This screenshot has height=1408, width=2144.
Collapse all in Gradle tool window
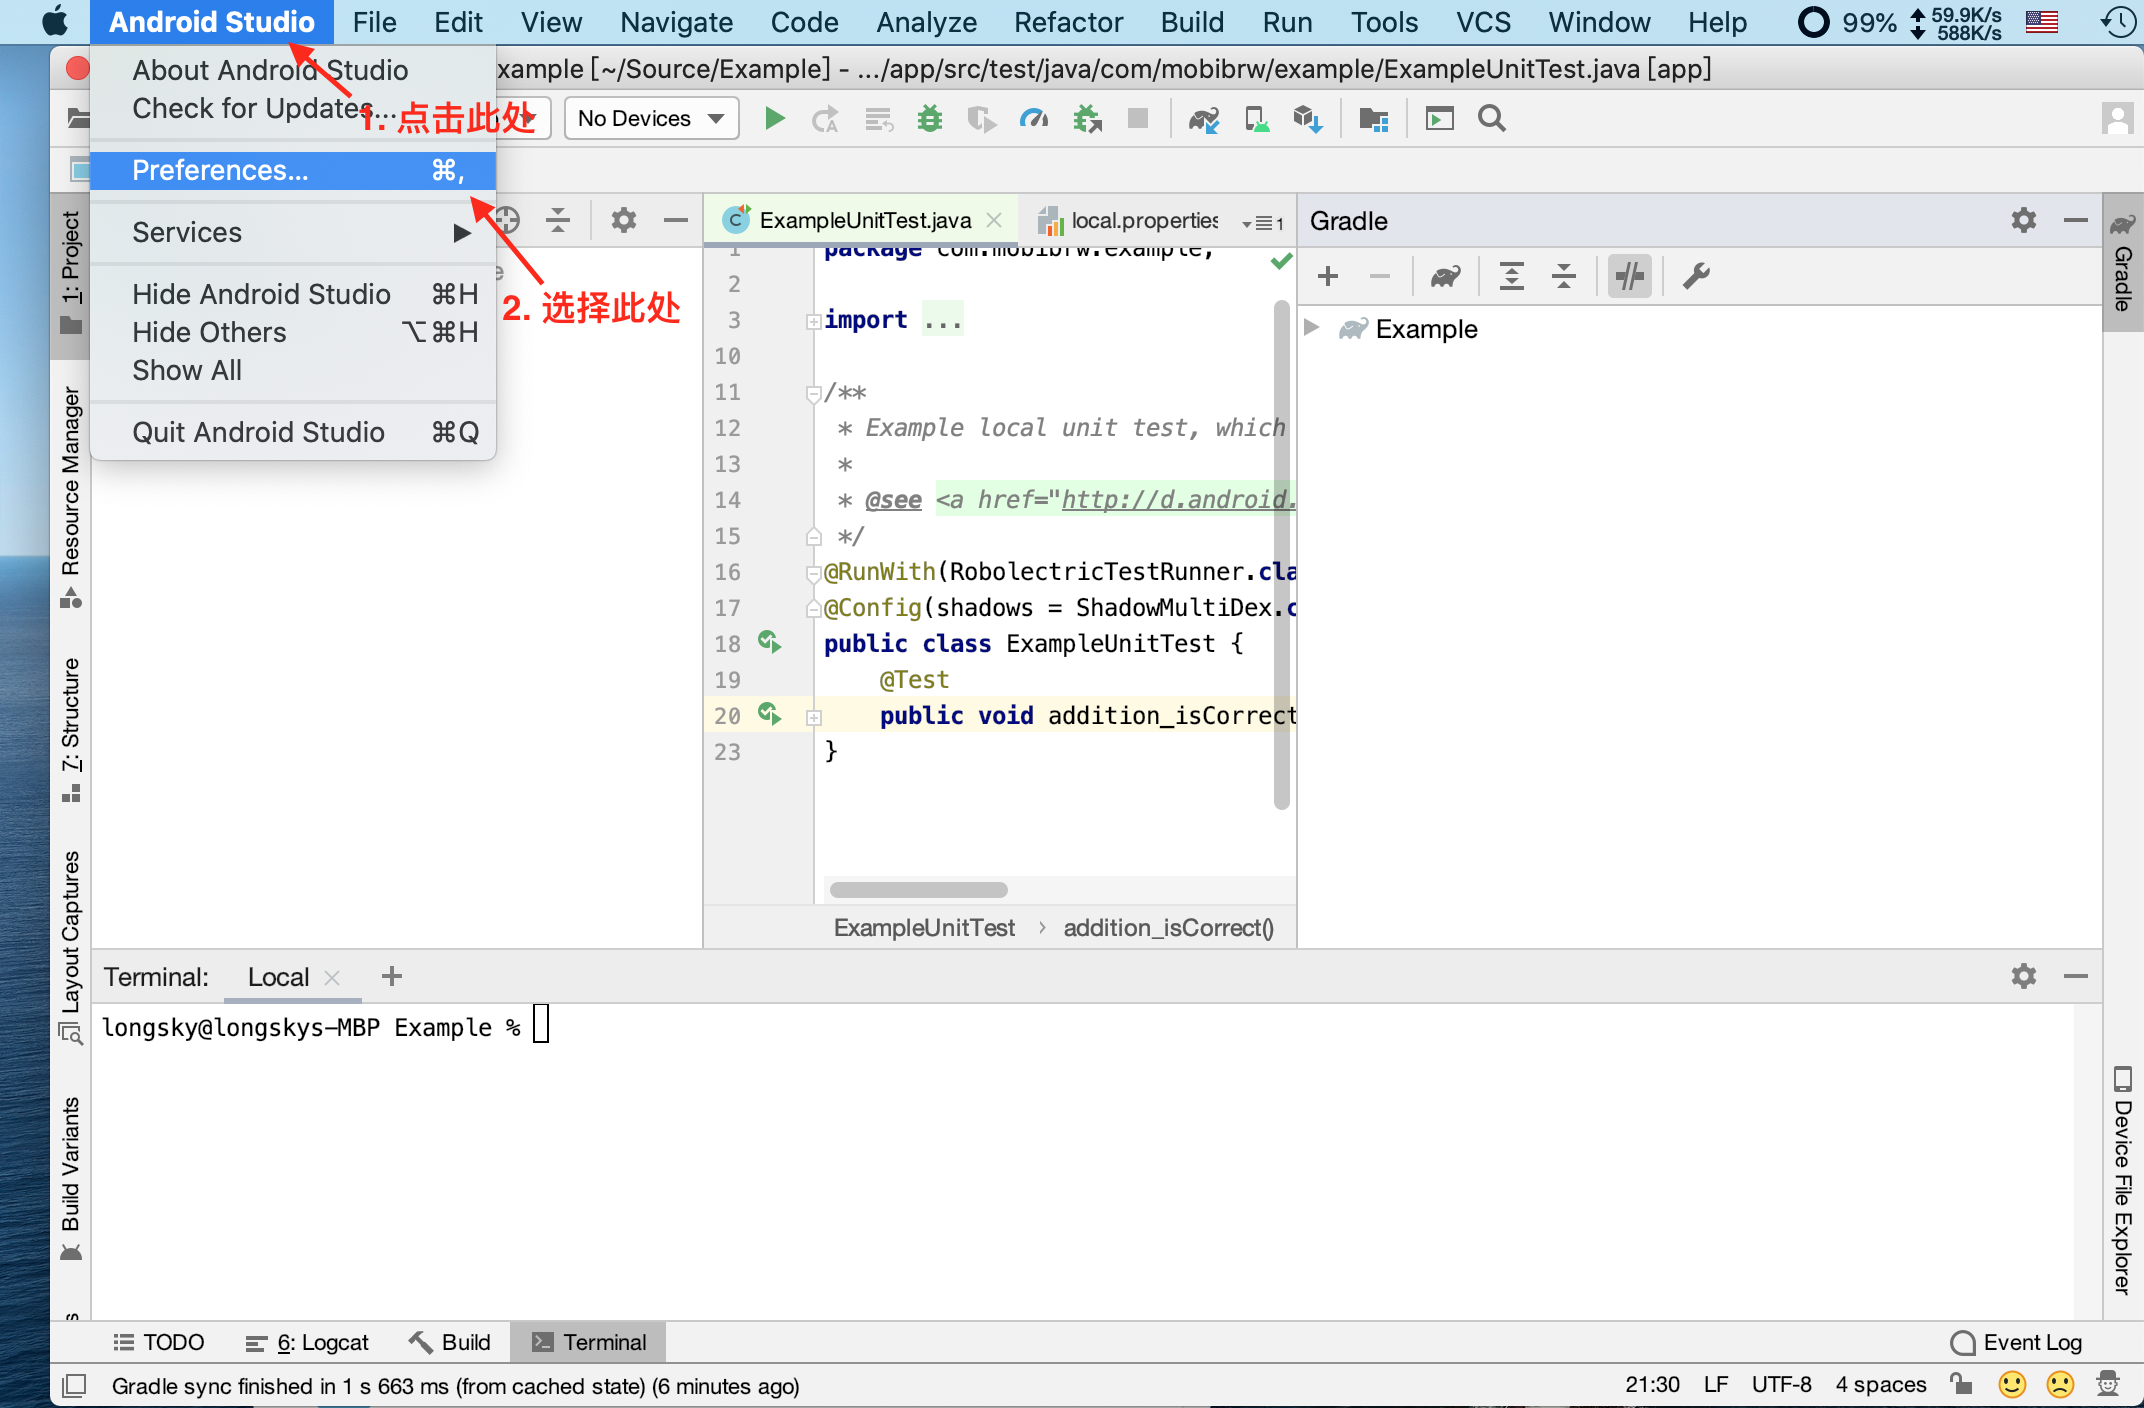[x=1564, y=276]
